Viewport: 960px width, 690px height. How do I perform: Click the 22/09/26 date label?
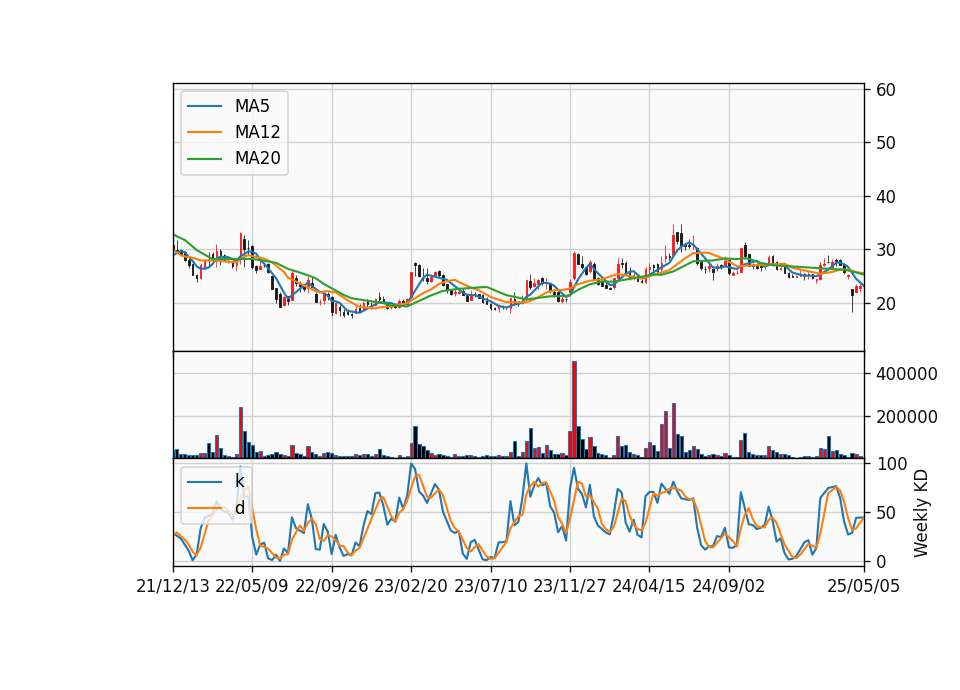331,586
